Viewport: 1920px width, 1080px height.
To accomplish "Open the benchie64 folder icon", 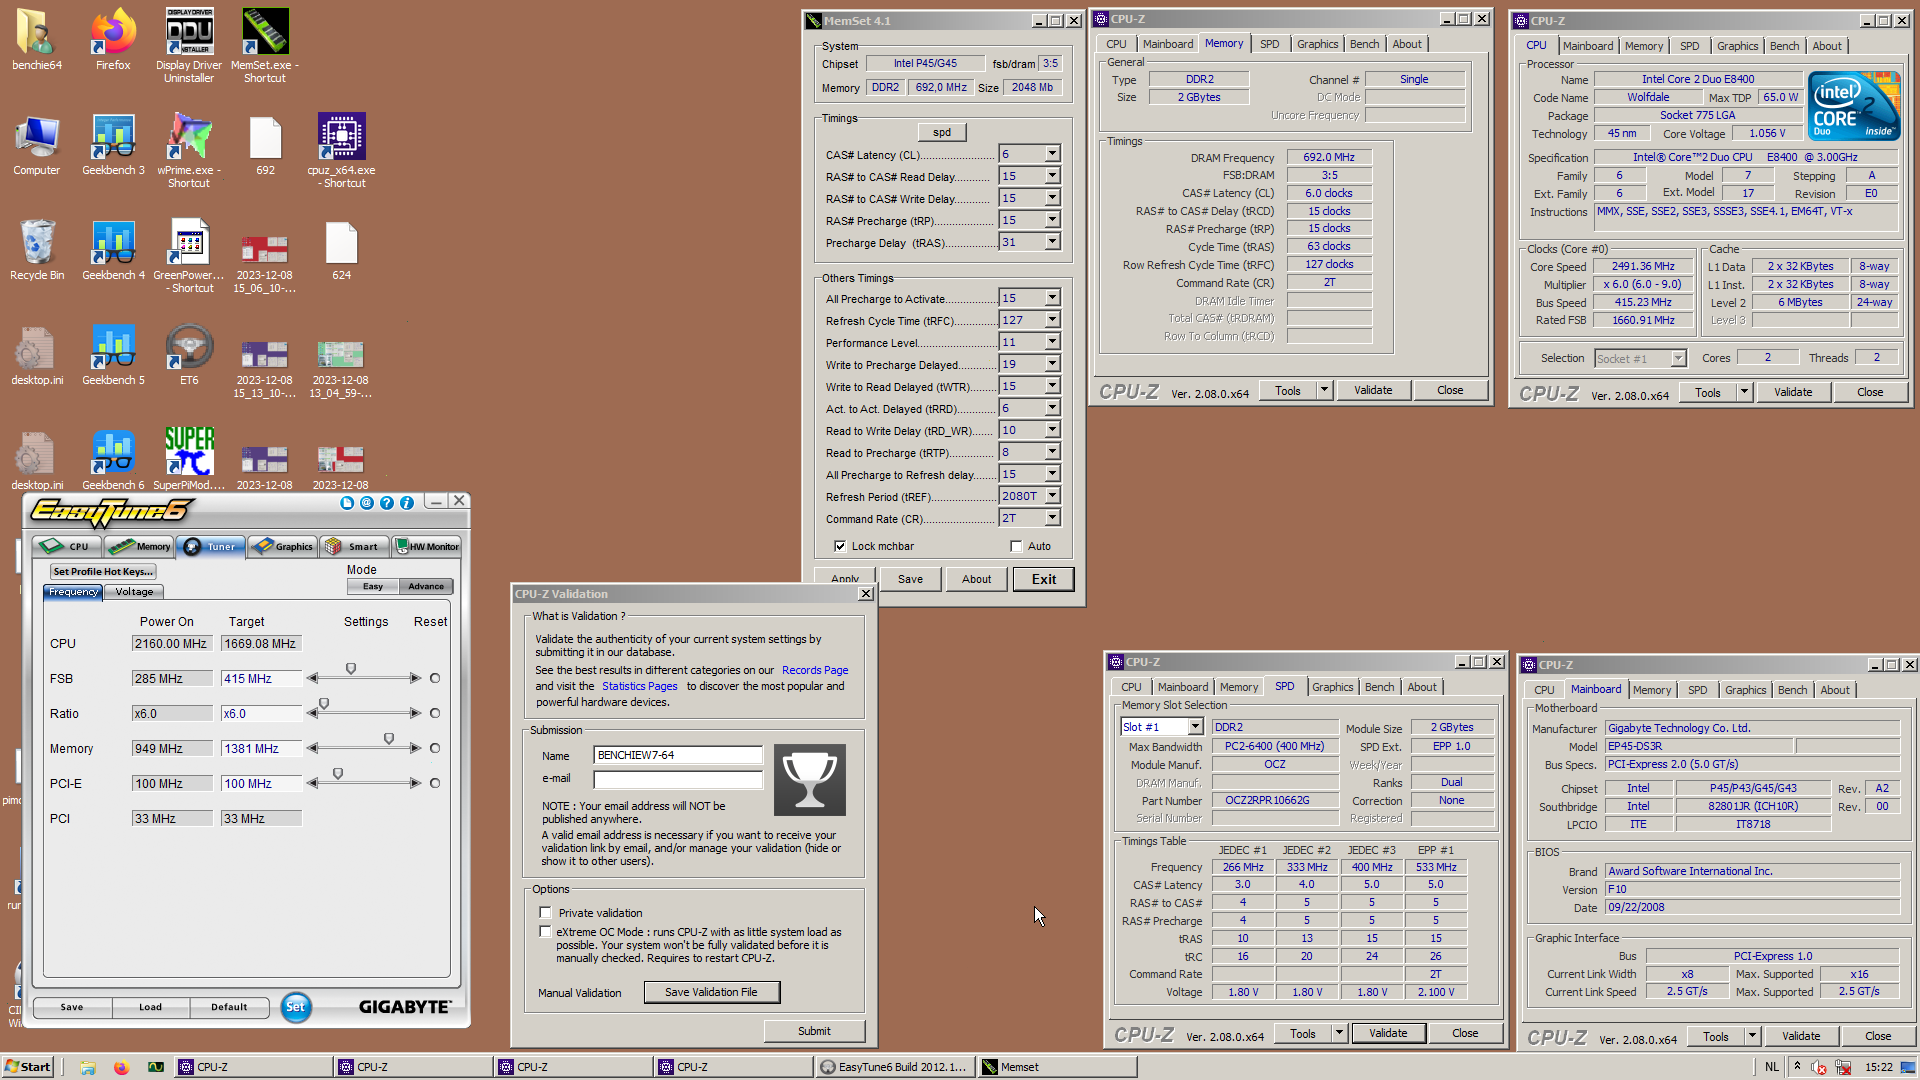I will 37,40.
